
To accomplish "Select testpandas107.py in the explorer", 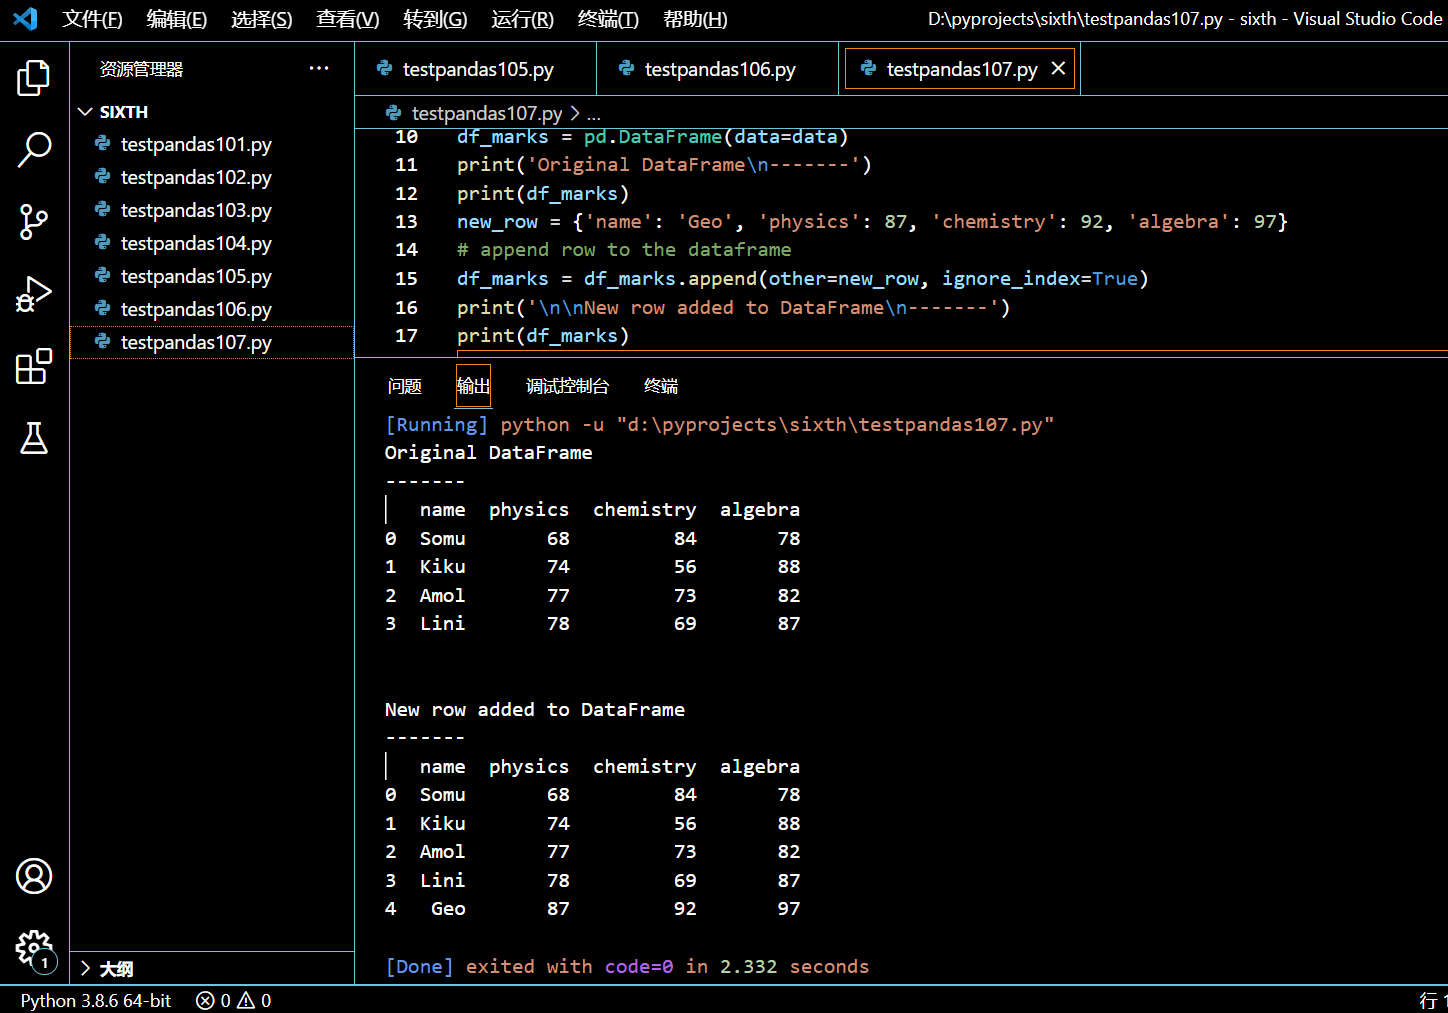I will (212, 342).
